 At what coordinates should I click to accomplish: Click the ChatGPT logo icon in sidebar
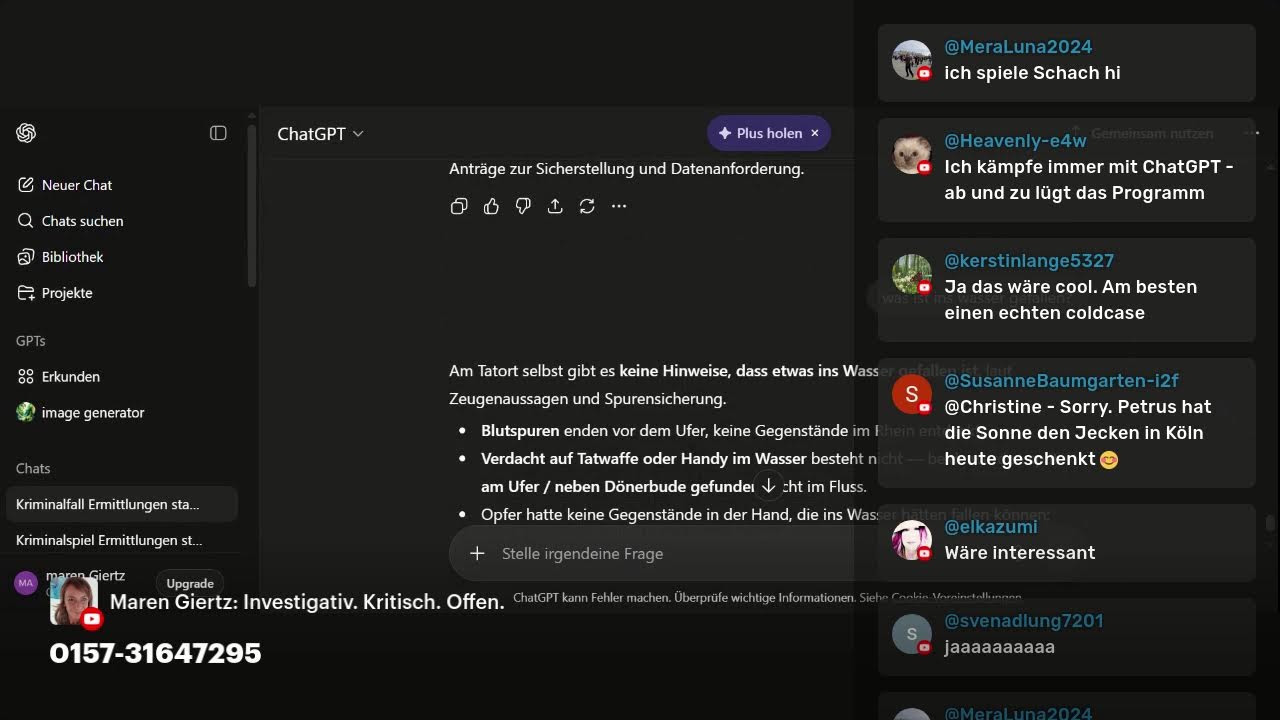click(x=26, y=133)
